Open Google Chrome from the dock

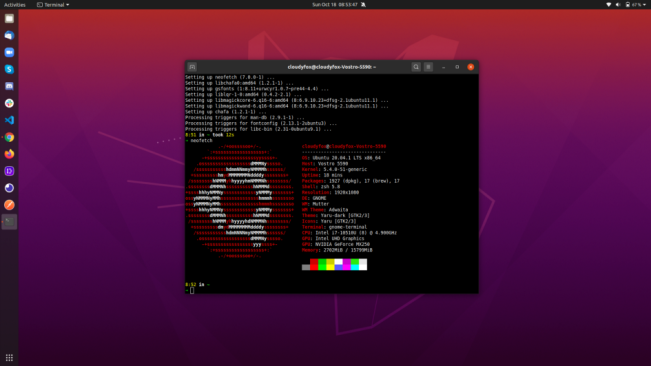[9, 137]
